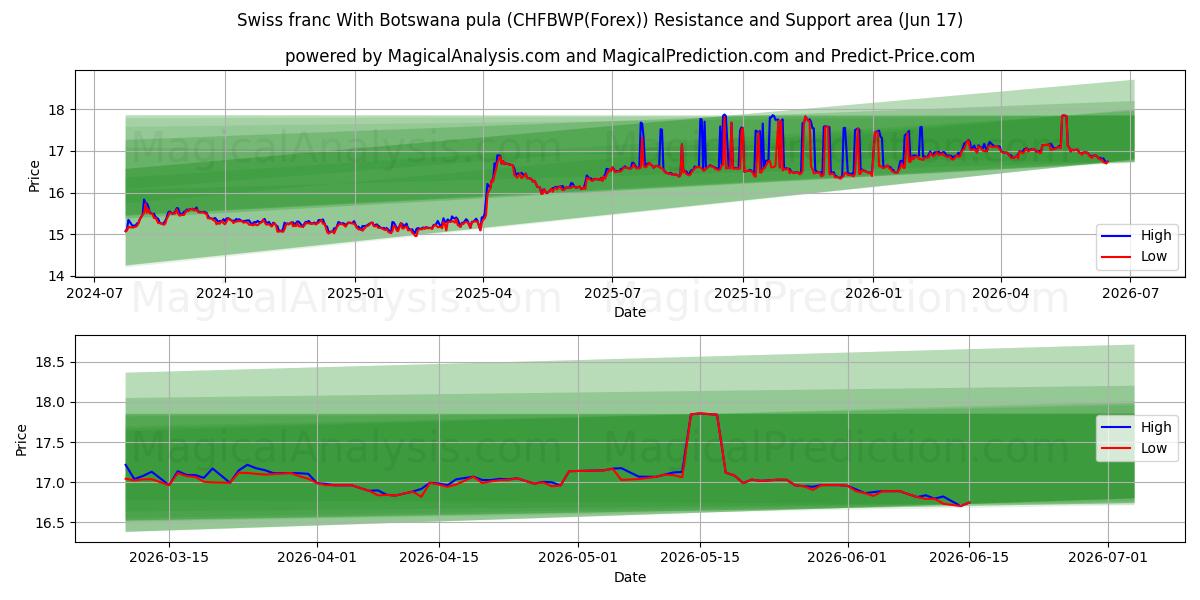Image resolution: width=1200 pixels, height=600 pixels.
Task: Click the '2025-01' date tick label
Action: tap(355, 295)
